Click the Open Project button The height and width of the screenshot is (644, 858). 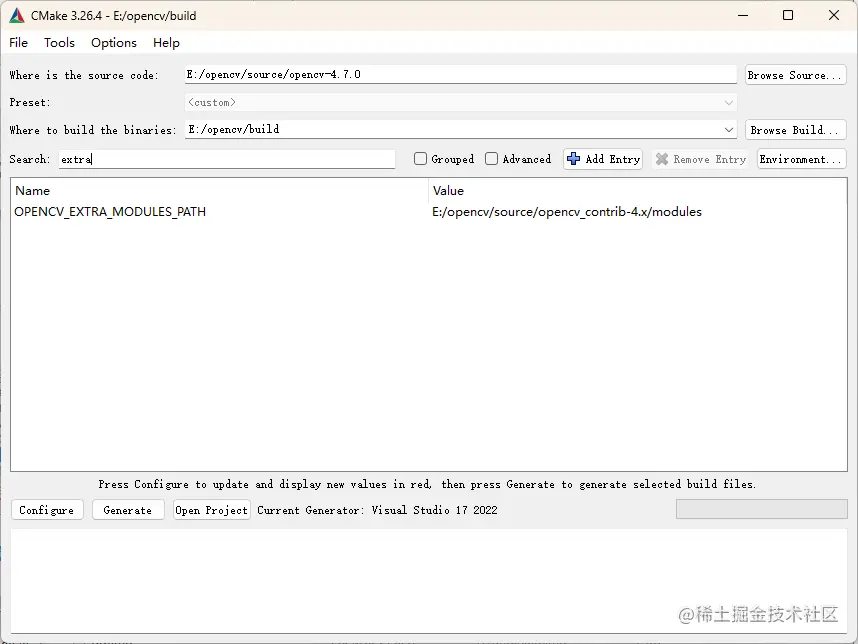[x=212, y=510]
